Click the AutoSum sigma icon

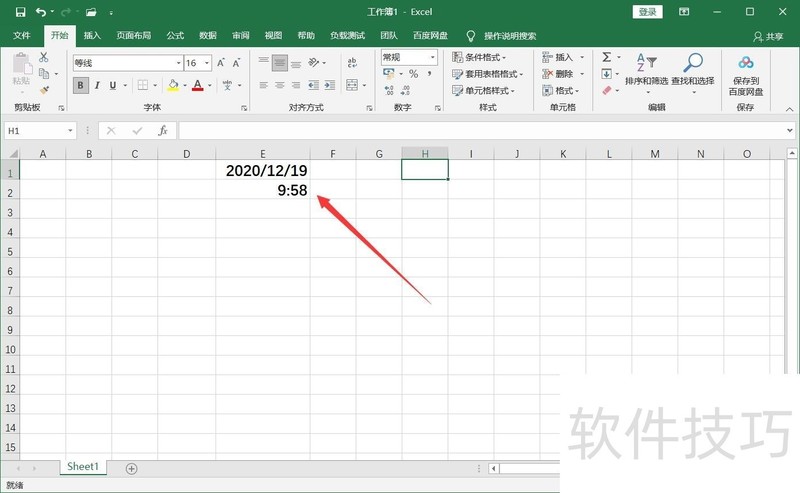(607, 57)
